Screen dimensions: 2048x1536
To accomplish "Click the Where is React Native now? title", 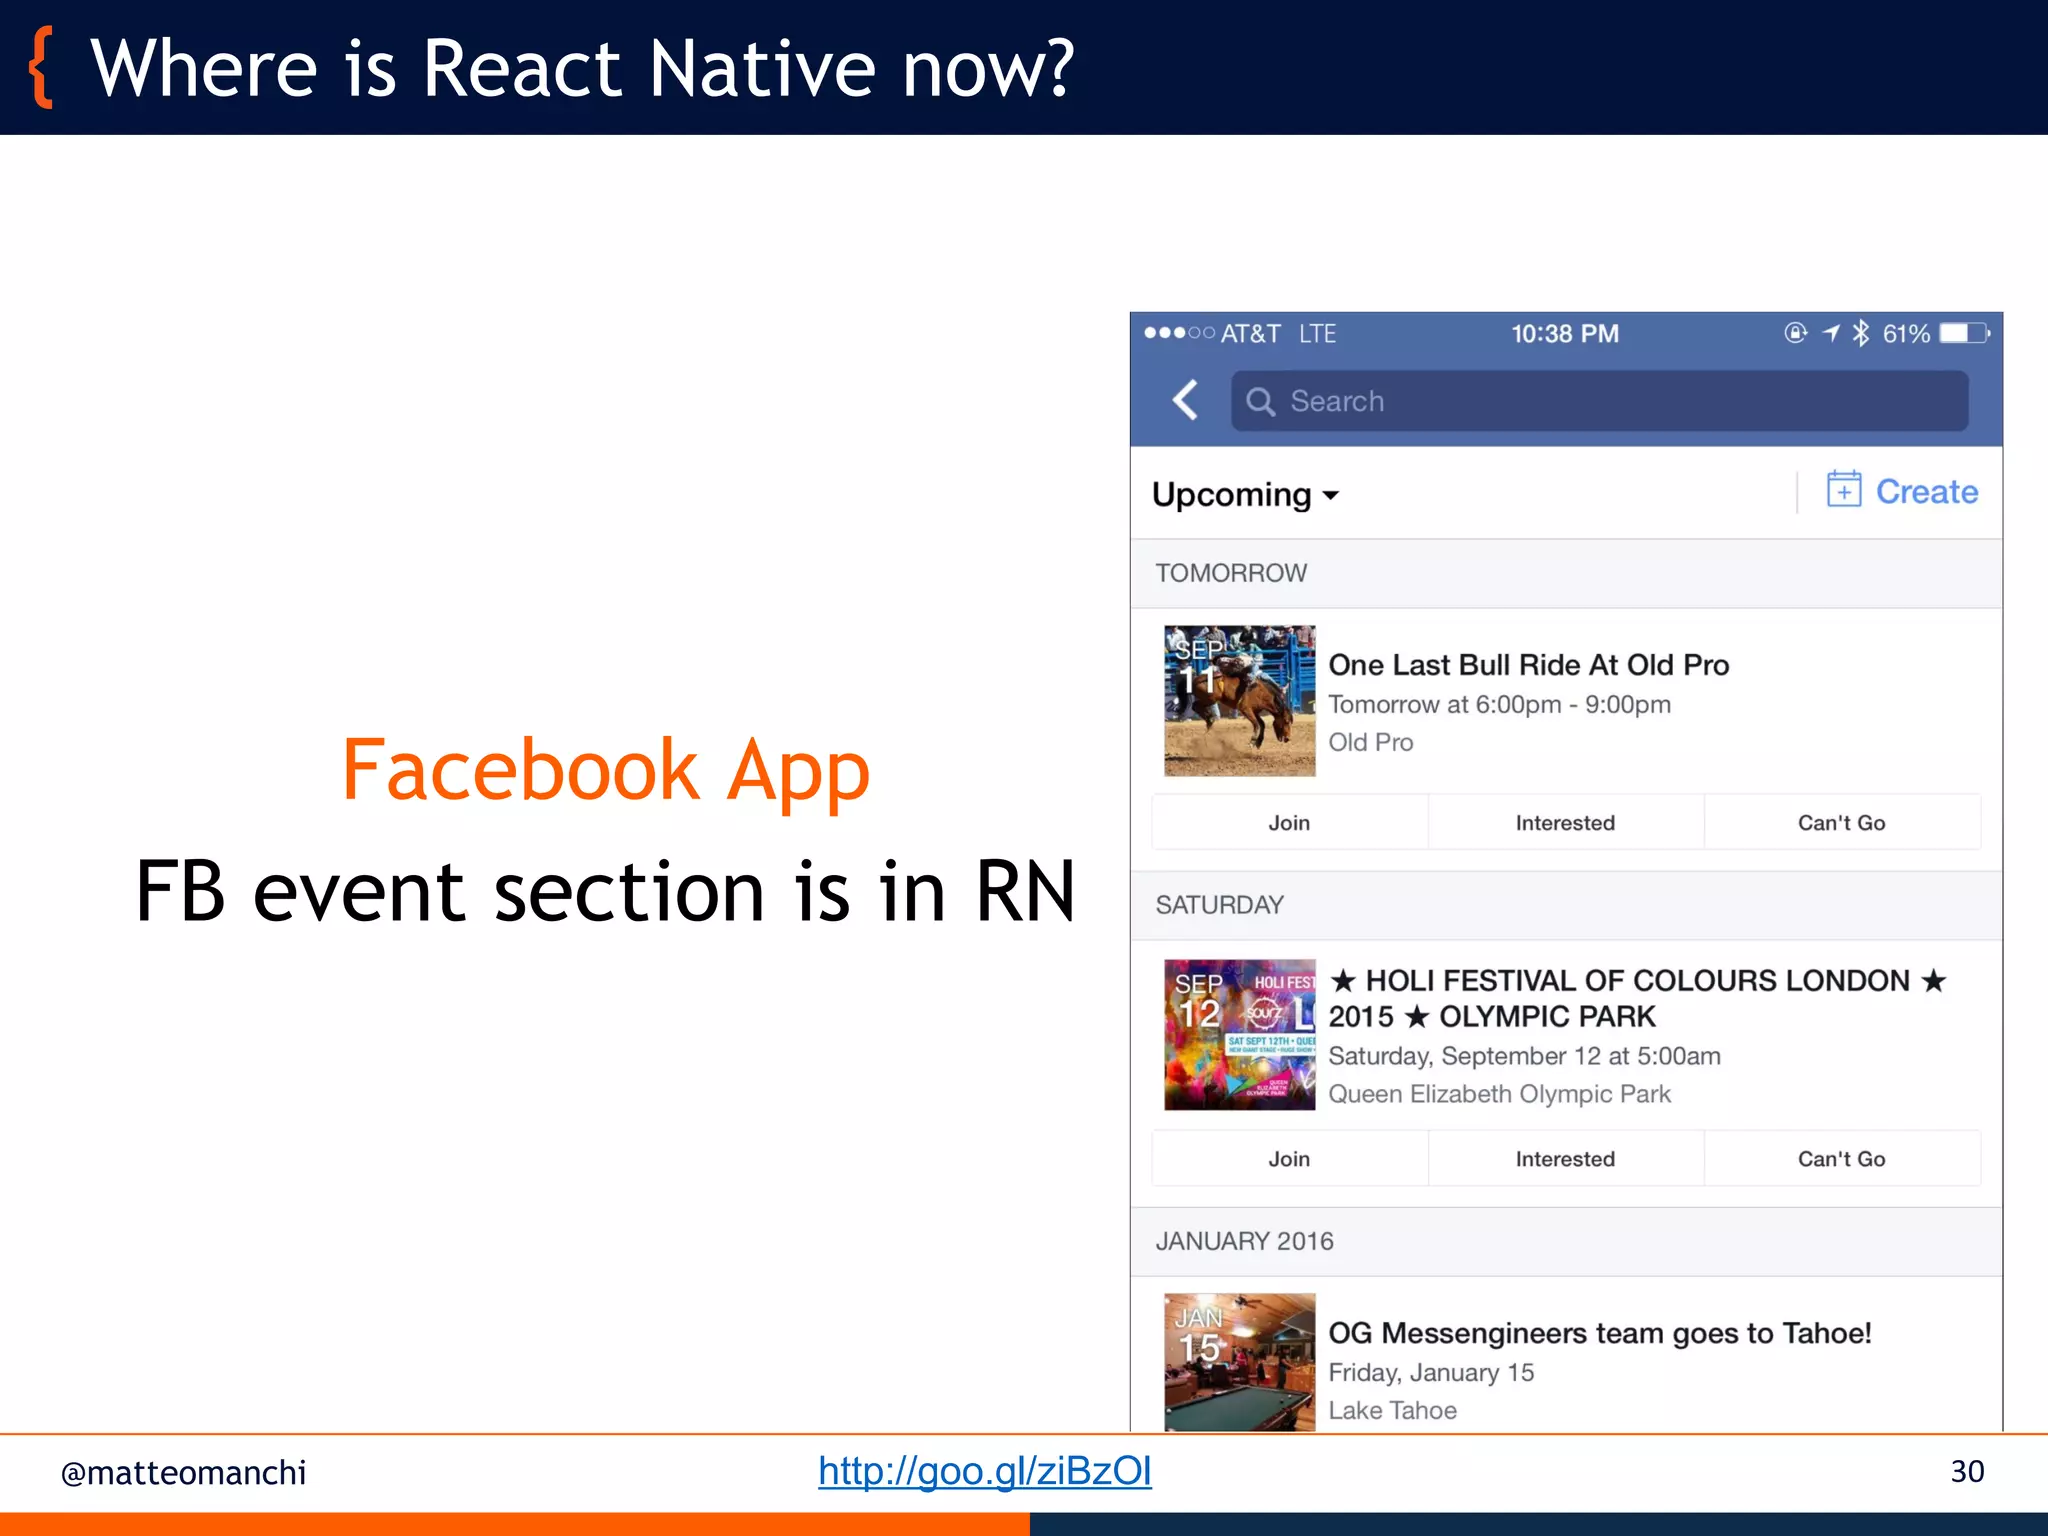I will point(582,68).
